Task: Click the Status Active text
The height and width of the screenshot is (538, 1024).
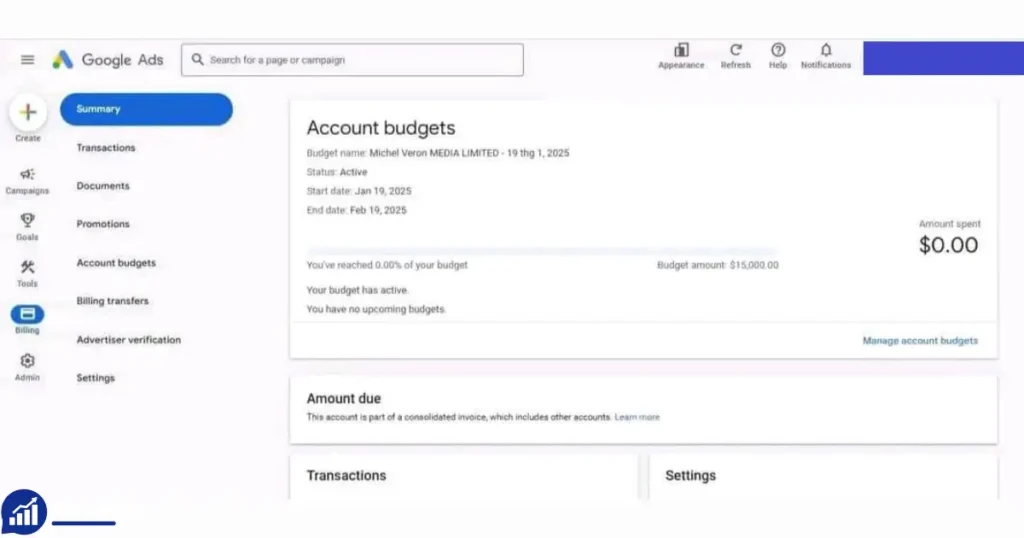Action: pos(337,172)
